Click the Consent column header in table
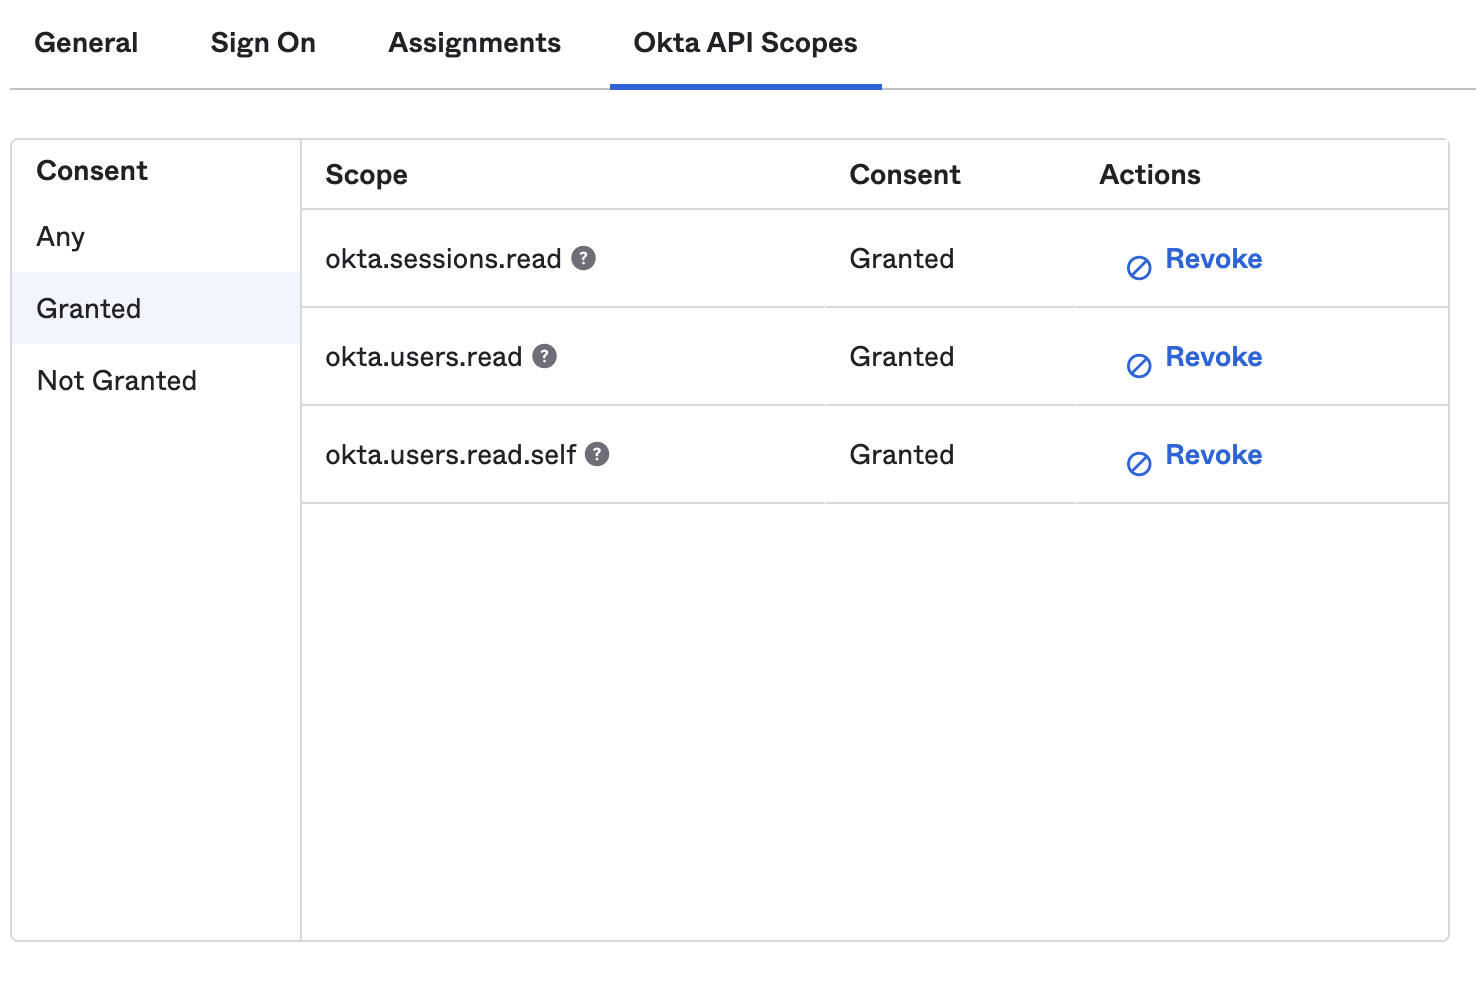 [x=905, y=175]
